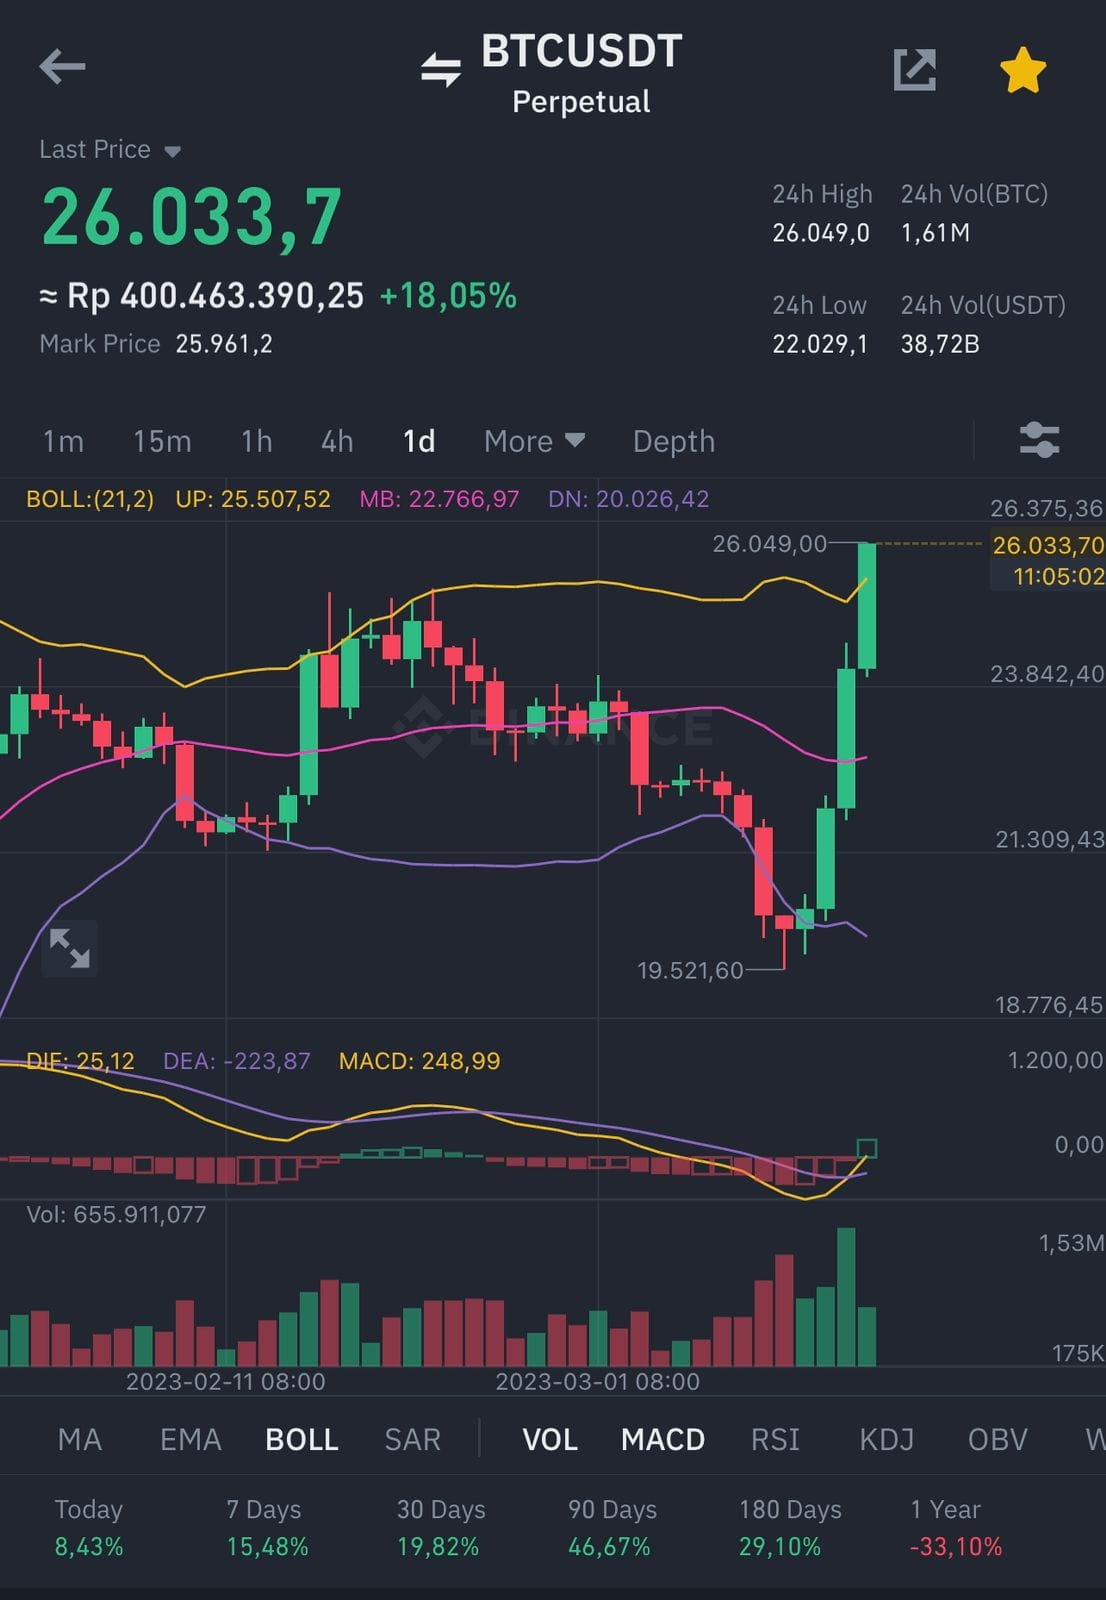This screenshot has height=1600, width=1106.
Task: Select the EMA indicator label
Action: 190,1439
